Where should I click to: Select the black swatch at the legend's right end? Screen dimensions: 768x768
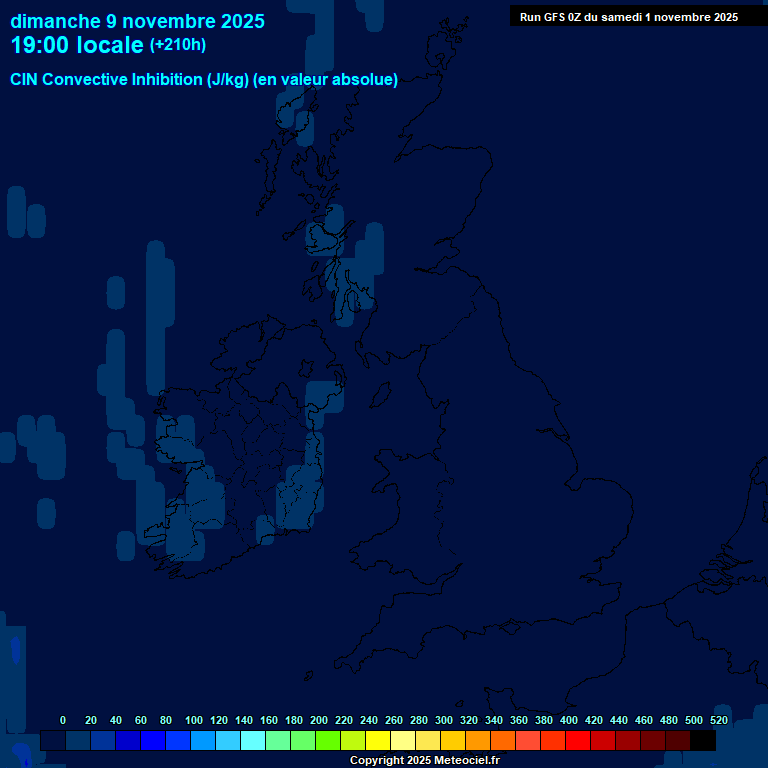(703, 741)
